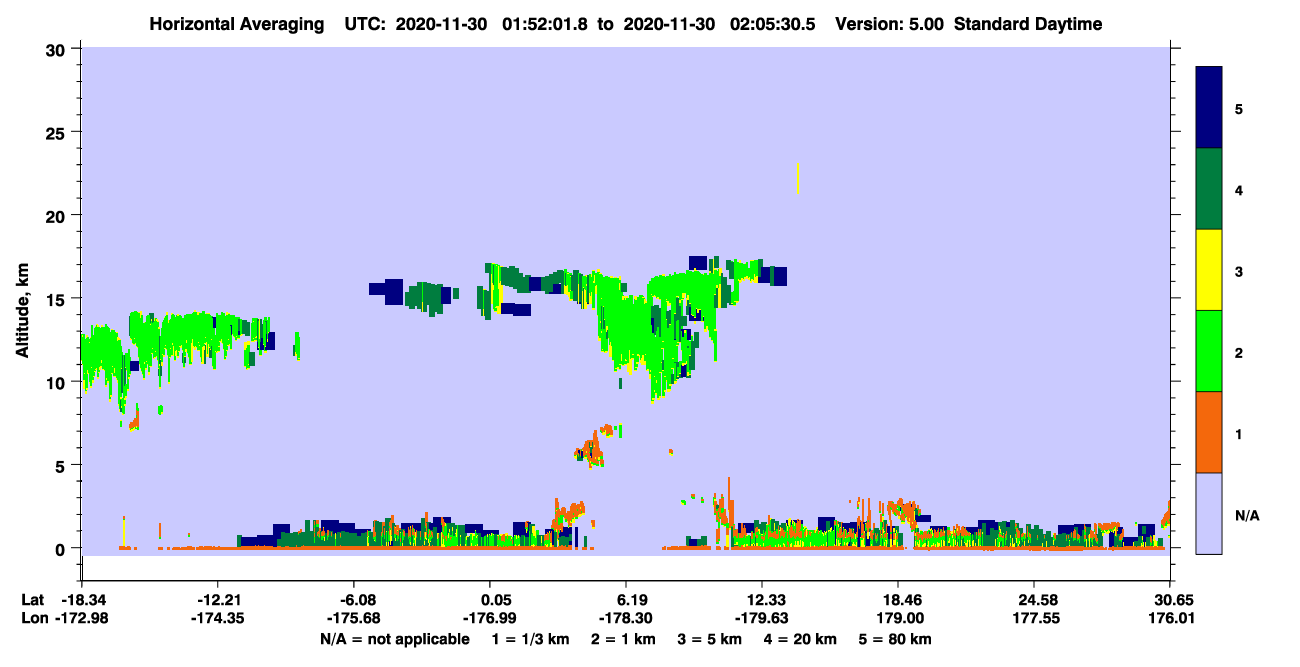
Task: Click the 'Lon' row label
Action: (34, 618)
